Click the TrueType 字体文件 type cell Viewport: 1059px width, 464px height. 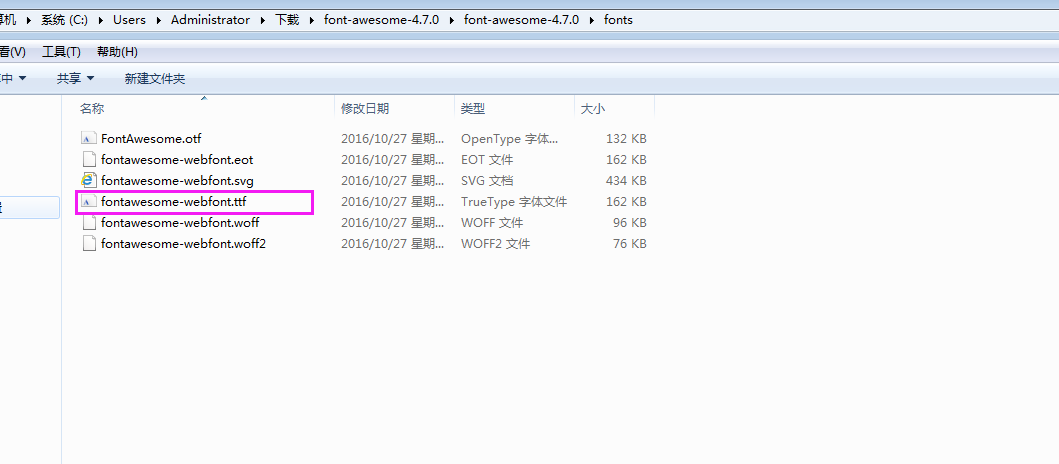click(514, 201)
